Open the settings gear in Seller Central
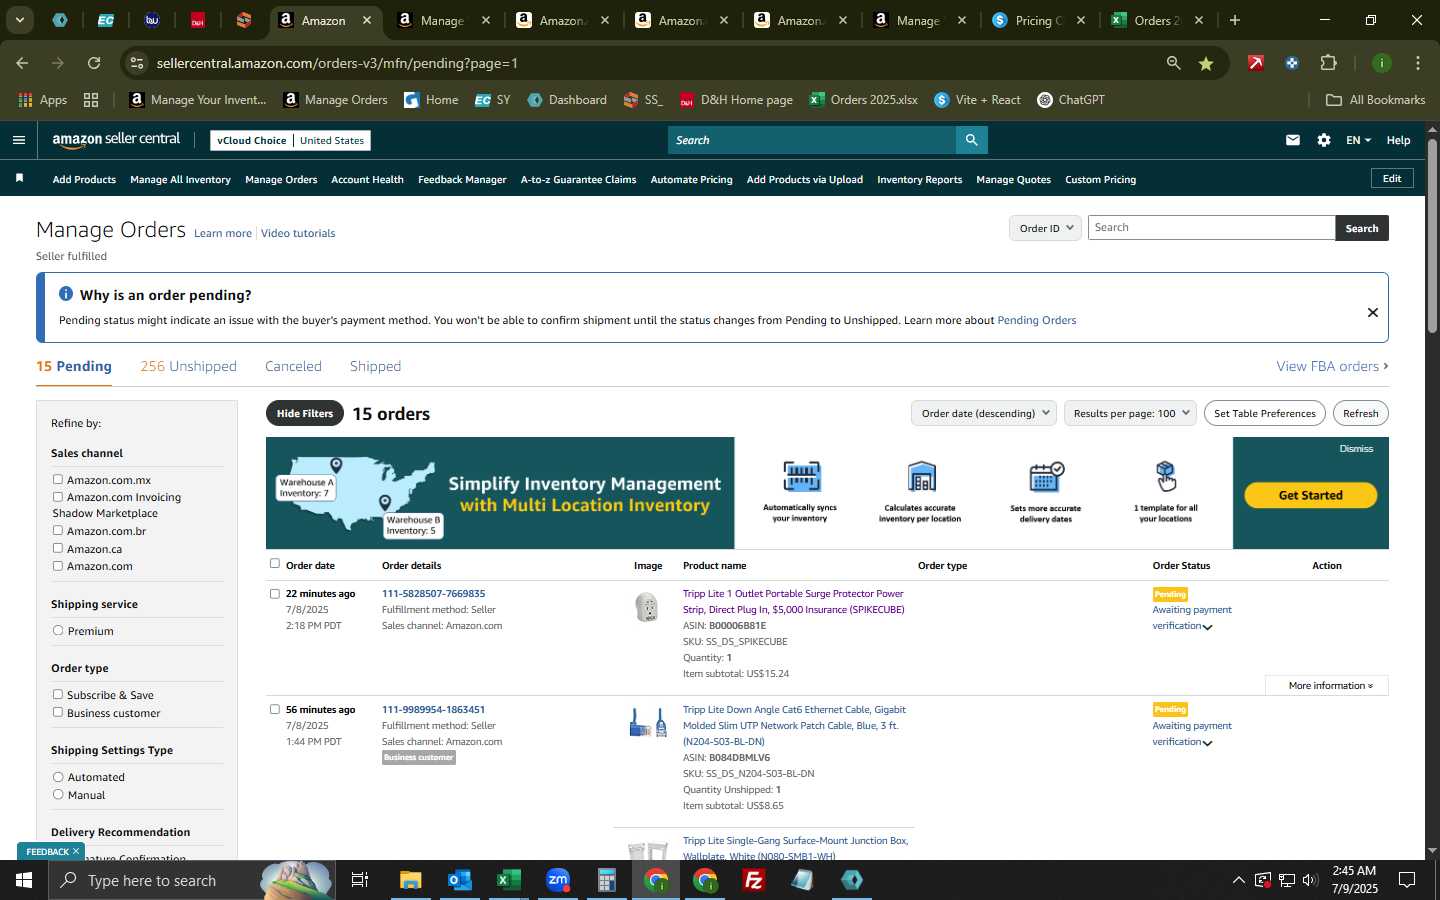The image size is (1440, 900). pyautogui.click(x=1324, y=140)
